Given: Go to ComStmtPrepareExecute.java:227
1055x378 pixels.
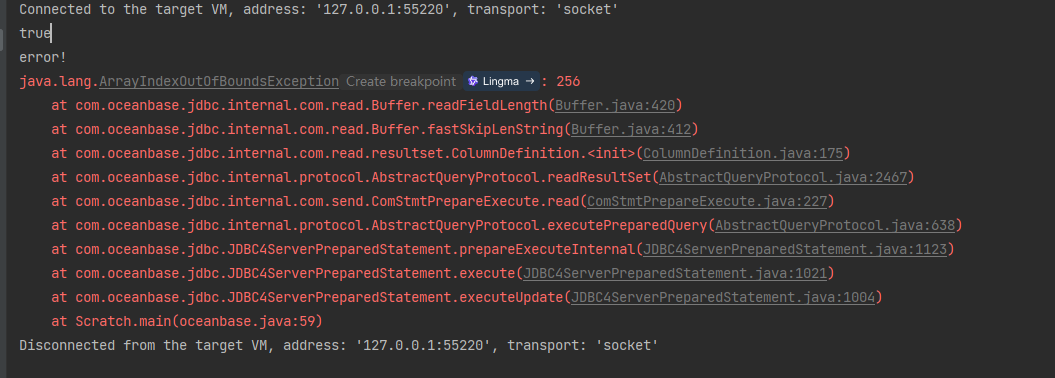Looking at the screenshot, I should [x=708, y=201].
